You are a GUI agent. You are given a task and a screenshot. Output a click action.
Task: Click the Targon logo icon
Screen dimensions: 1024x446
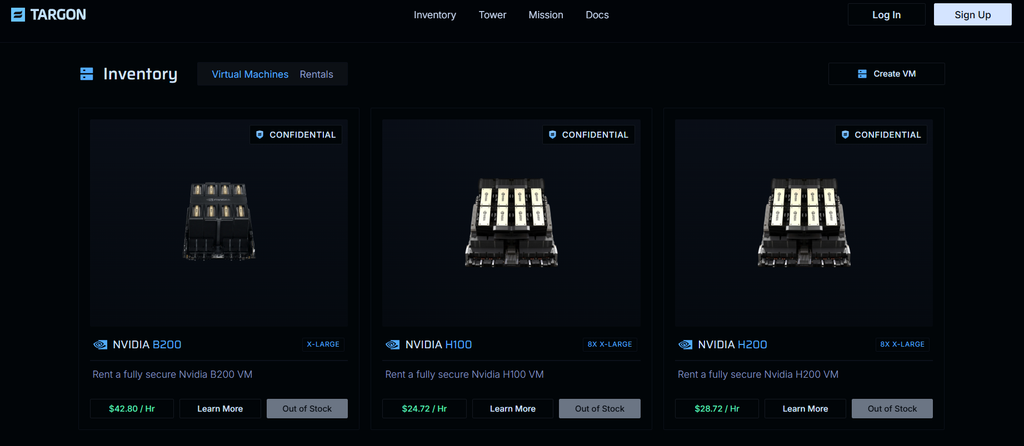(x=18, y=14)
